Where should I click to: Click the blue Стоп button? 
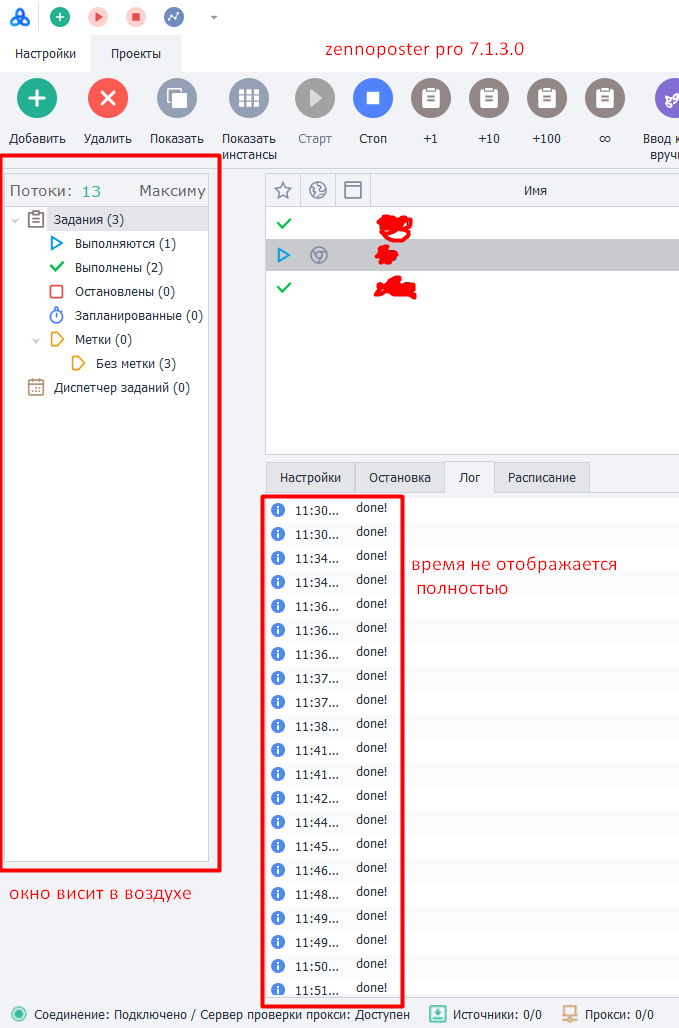point(373,98)
